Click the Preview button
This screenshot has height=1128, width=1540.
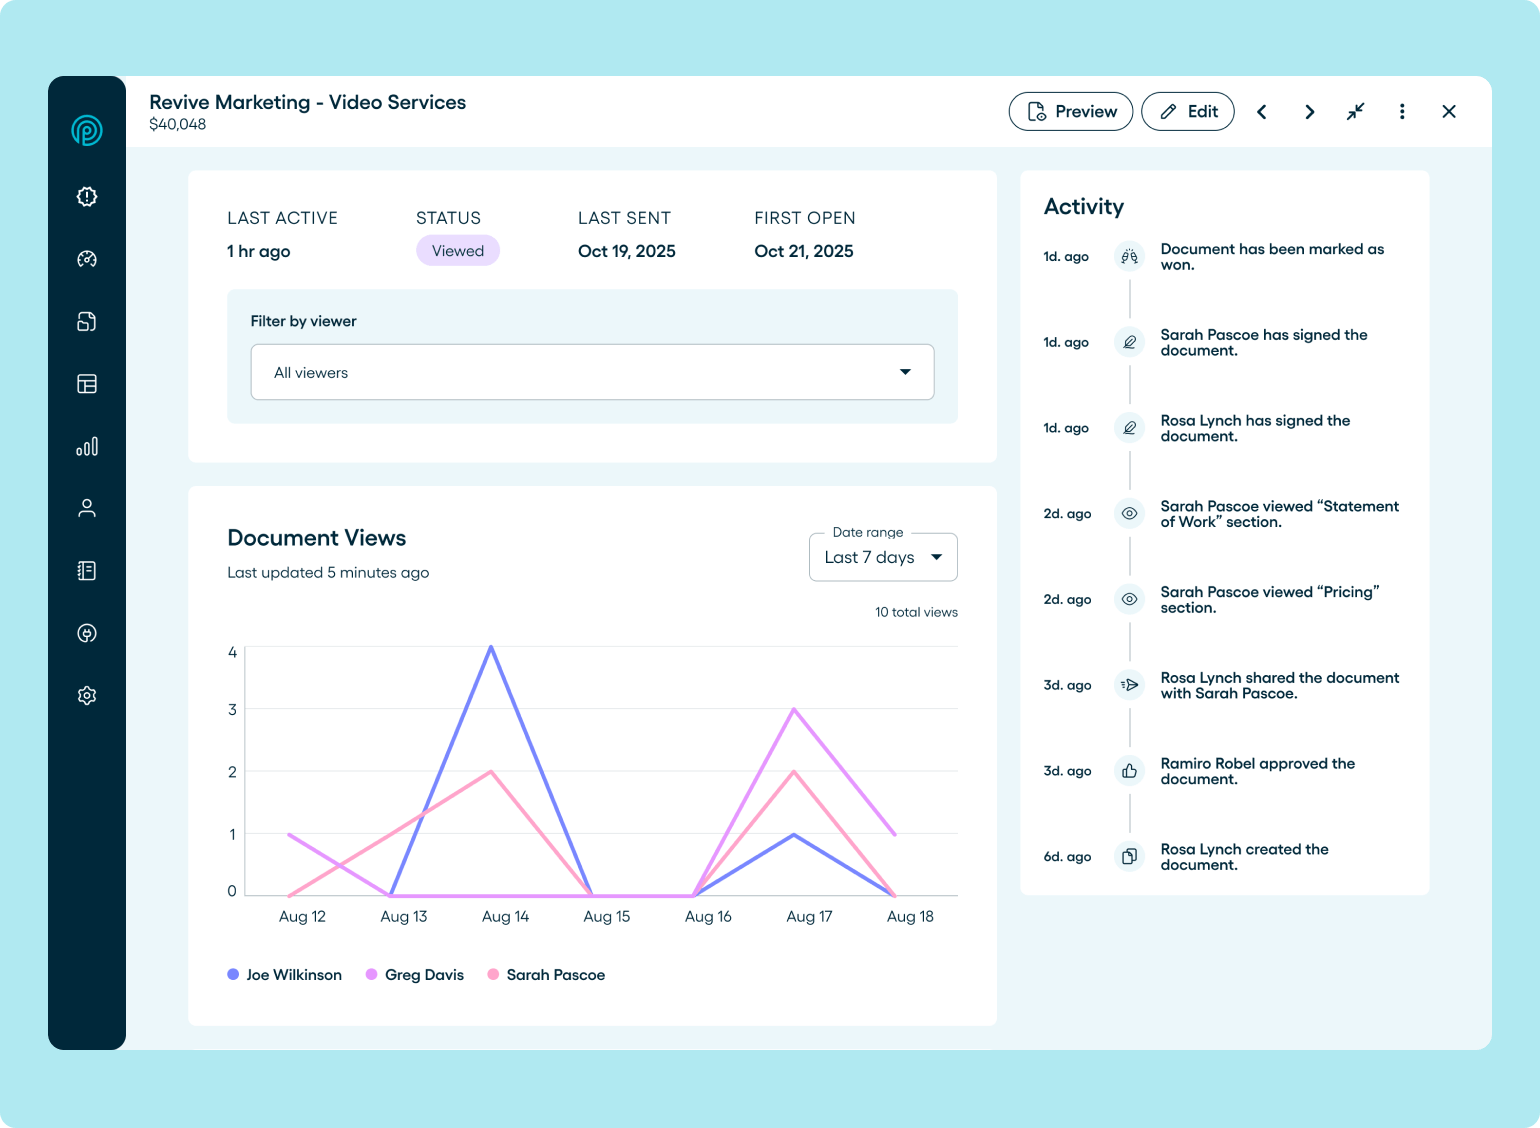point(1070,111)
